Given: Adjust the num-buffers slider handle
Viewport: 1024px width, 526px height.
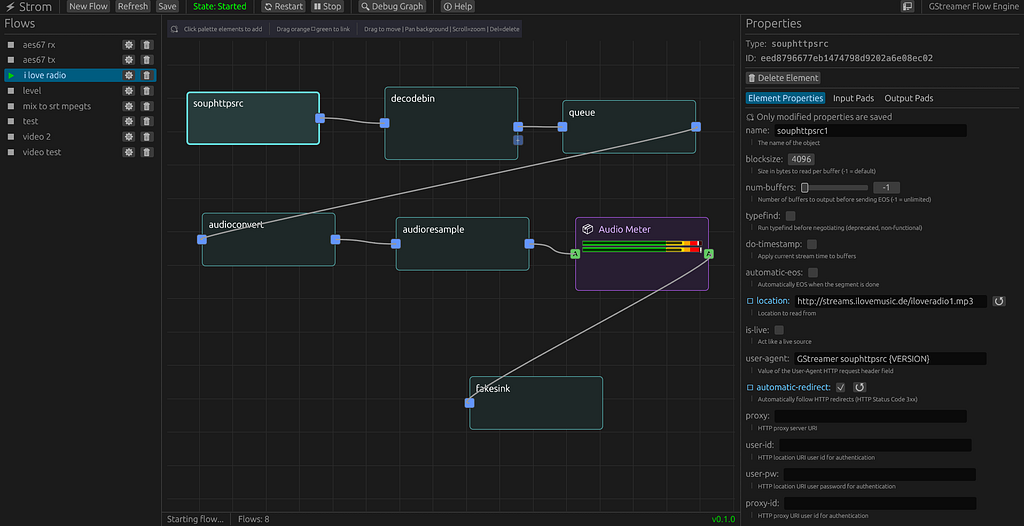Looking at the screenshot, I should coord(805,188).
